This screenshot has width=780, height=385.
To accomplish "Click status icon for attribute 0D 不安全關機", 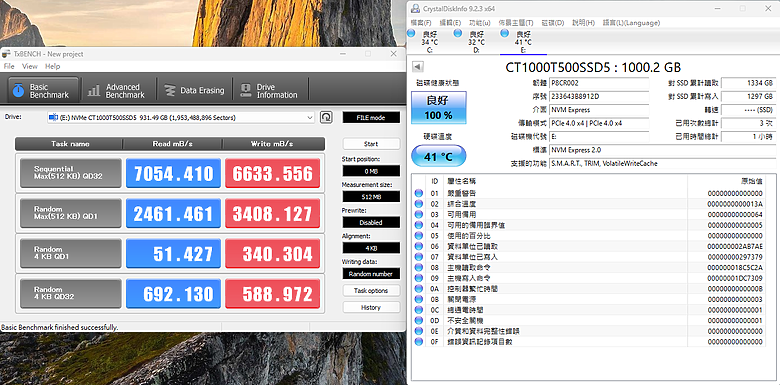I will point(418,320).
